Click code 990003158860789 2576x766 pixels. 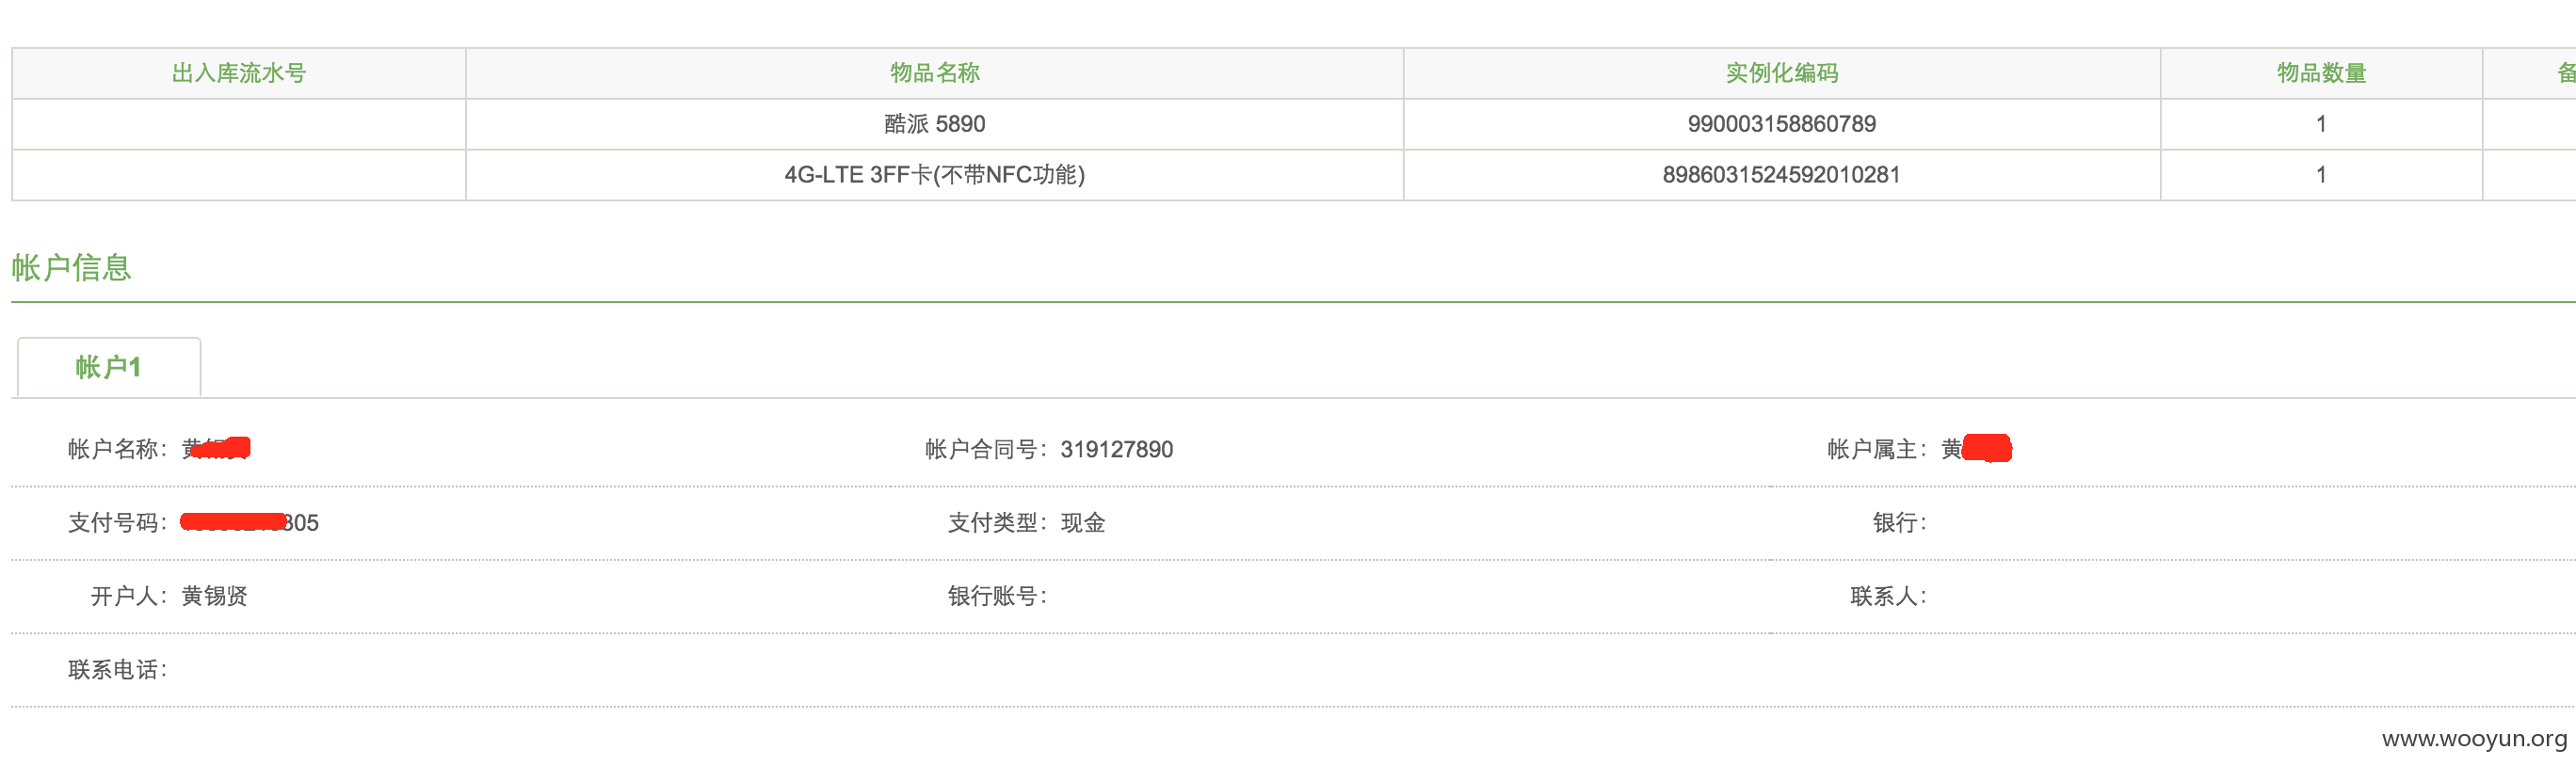tap(1782, 124)
